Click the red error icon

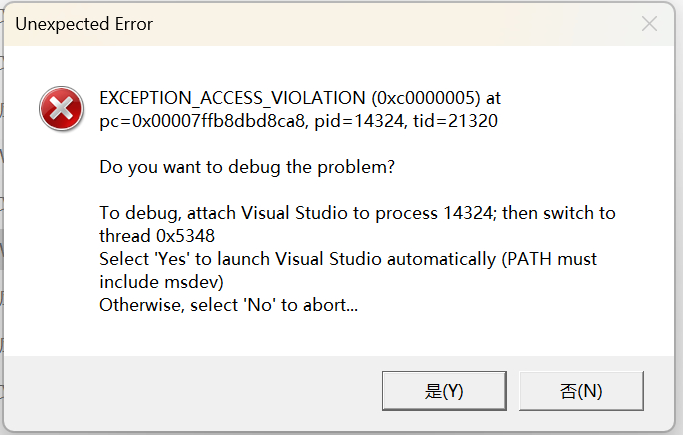[62, 108]
